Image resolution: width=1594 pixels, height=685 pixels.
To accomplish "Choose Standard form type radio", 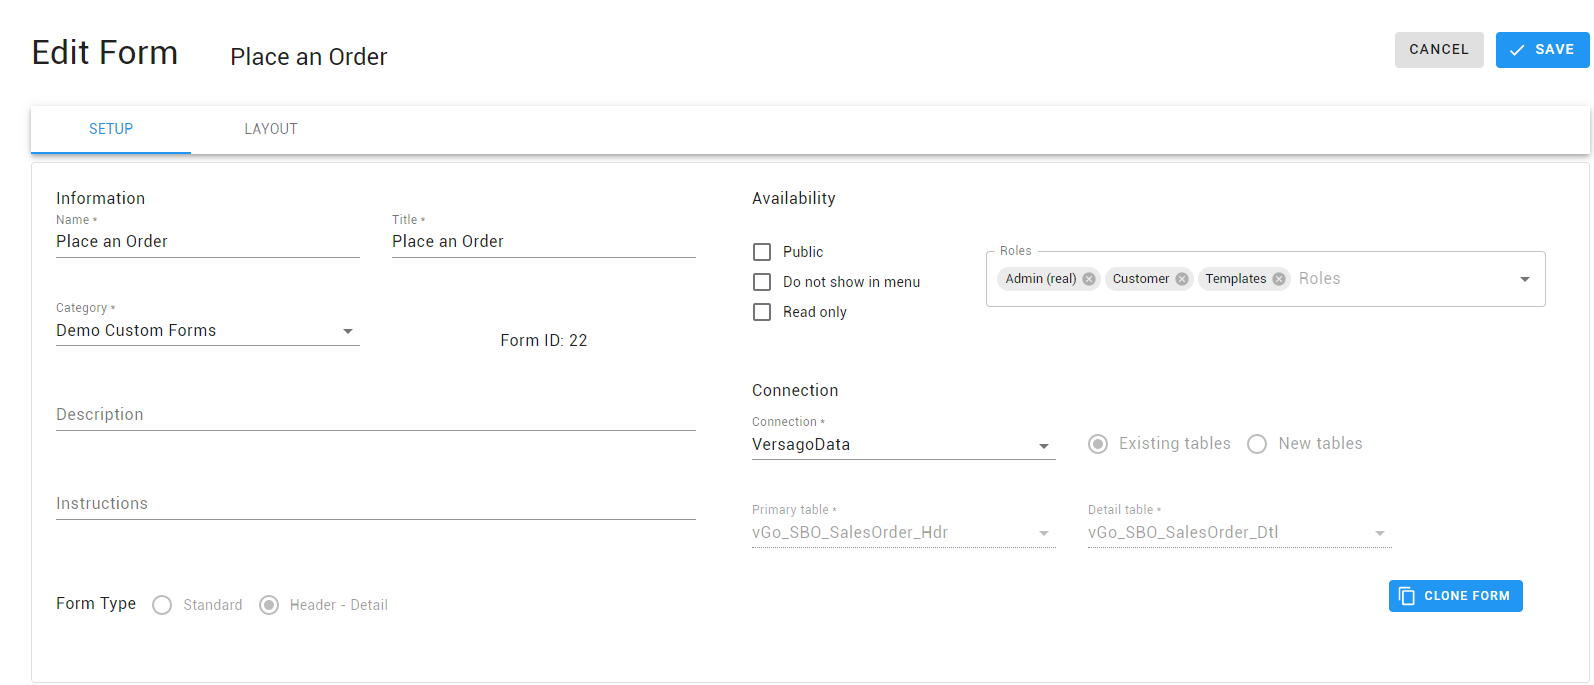I will pyautogui.click(x=162, y=605).
